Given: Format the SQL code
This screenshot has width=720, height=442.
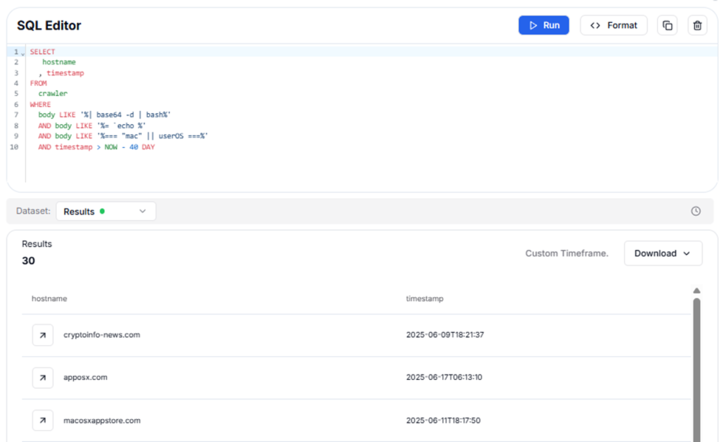Looking at the screenshot, I should coord(613,25).
